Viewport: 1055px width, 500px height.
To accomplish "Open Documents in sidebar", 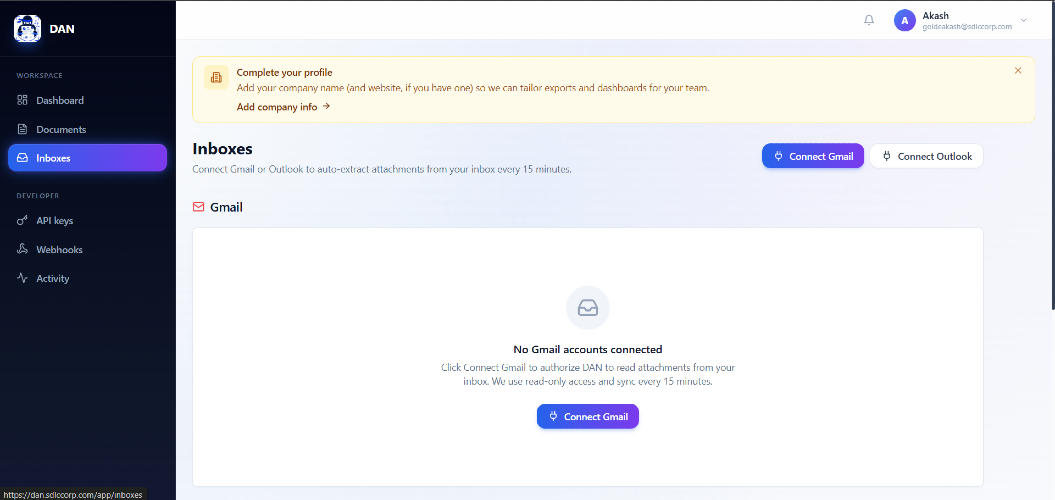I will [87, 129].
